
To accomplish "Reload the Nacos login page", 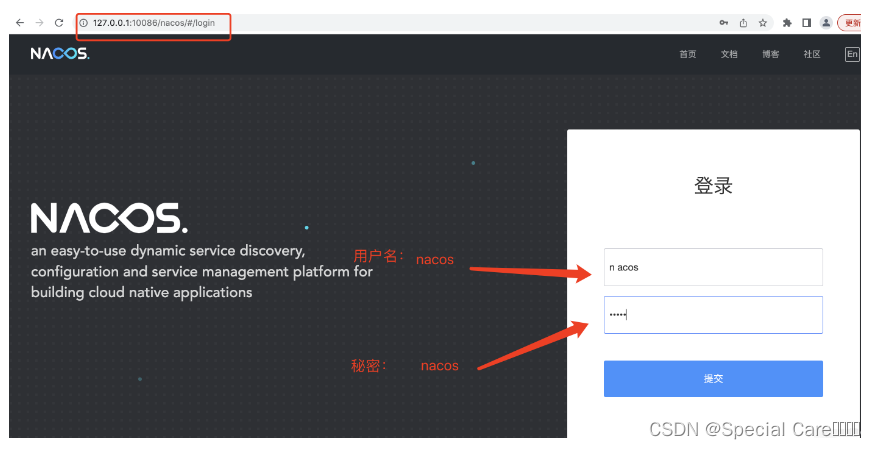I will [59, 23].
